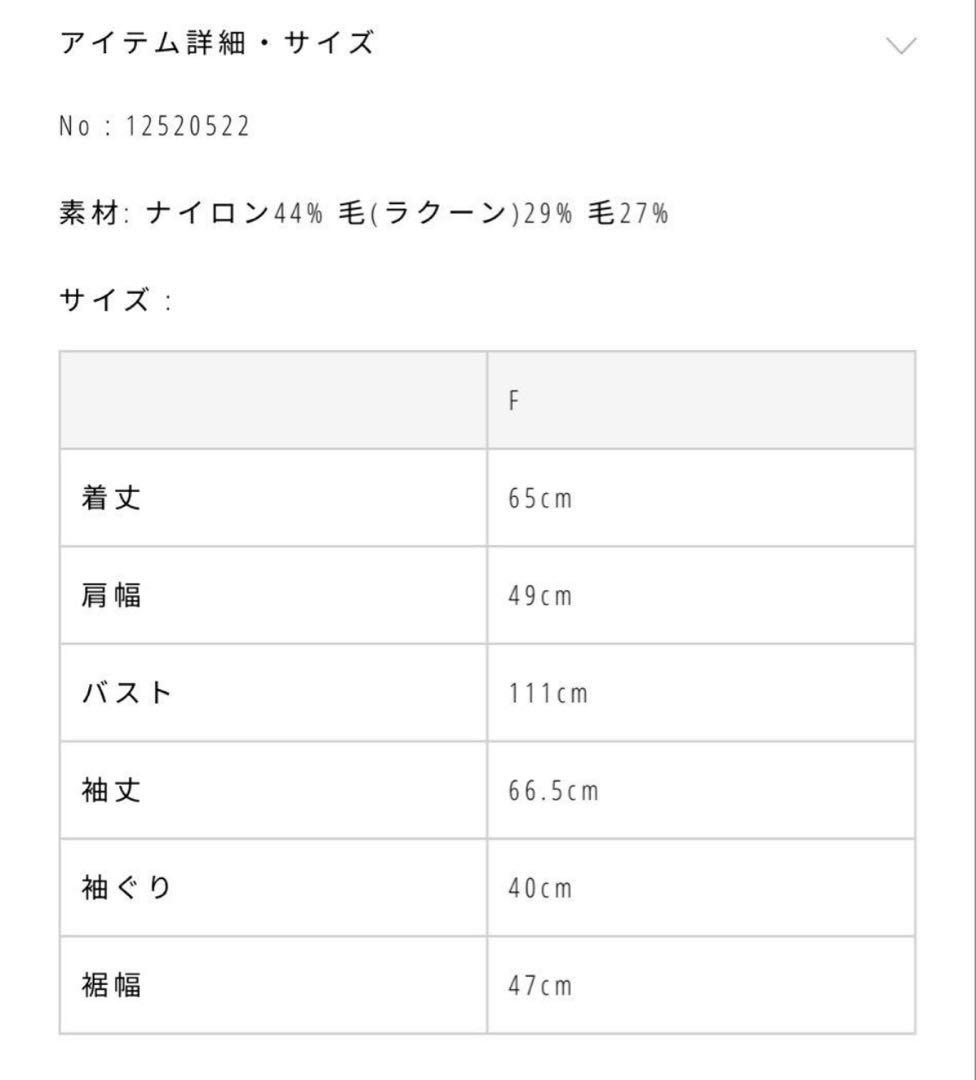
Task: Click the ナイロン44% material text
Action: 234,213
